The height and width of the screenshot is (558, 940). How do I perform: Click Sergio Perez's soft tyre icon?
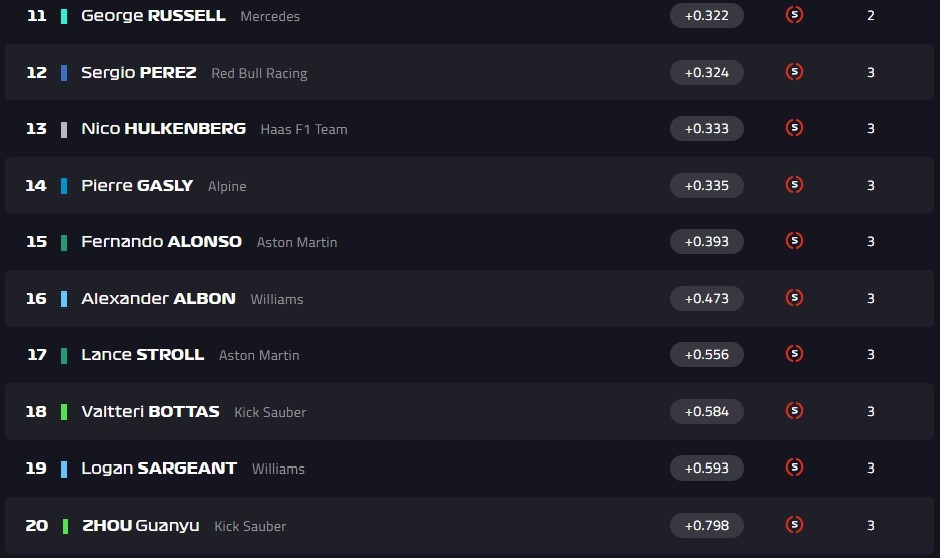coord(795,72)
